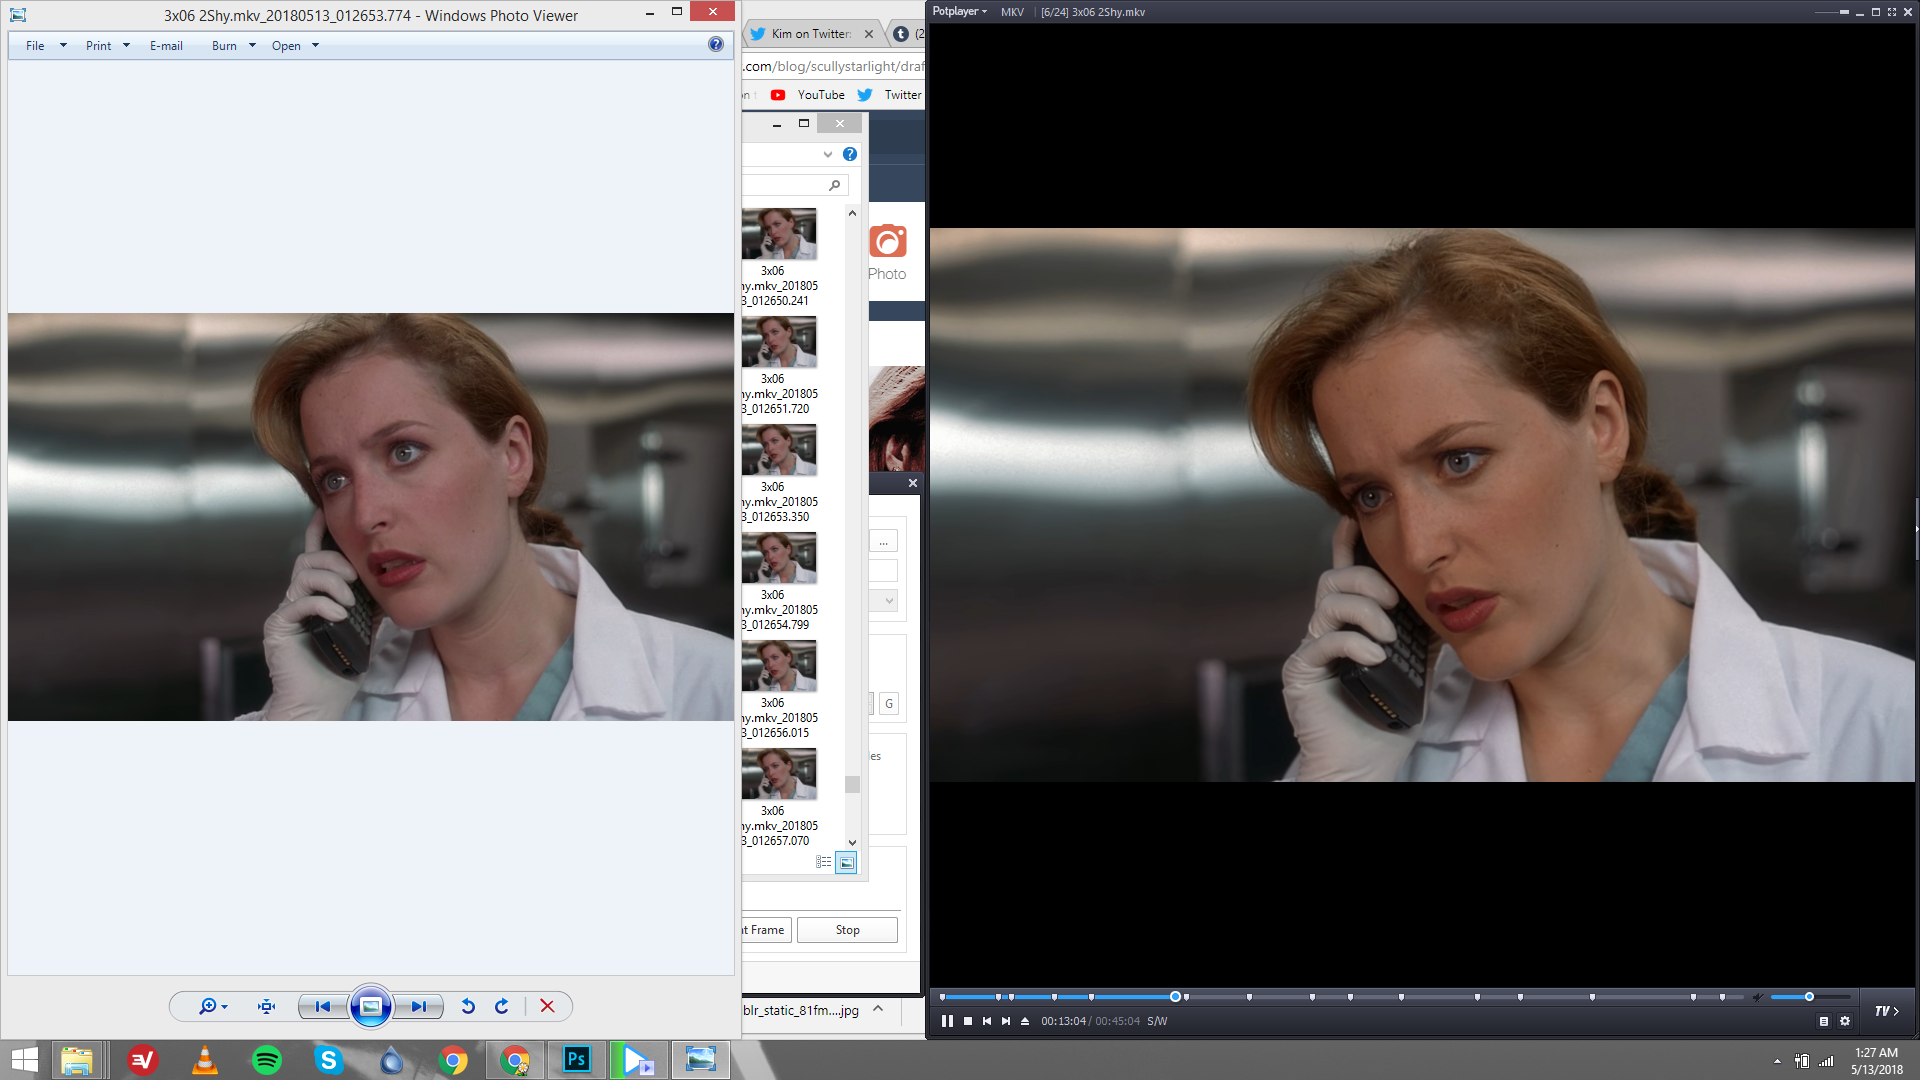Image resolution: width=1920 pixels, height=1080 pixels.
Task: Open PotPlayer playlist panel icon
Action: point(1824,1021)
